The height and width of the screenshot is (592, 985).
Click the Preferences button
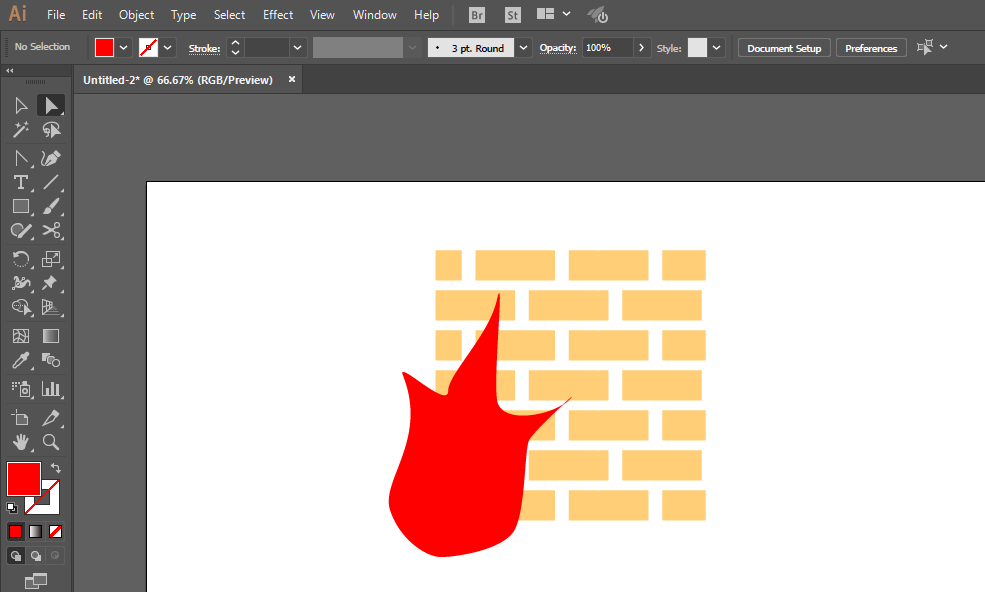[871, 48]
